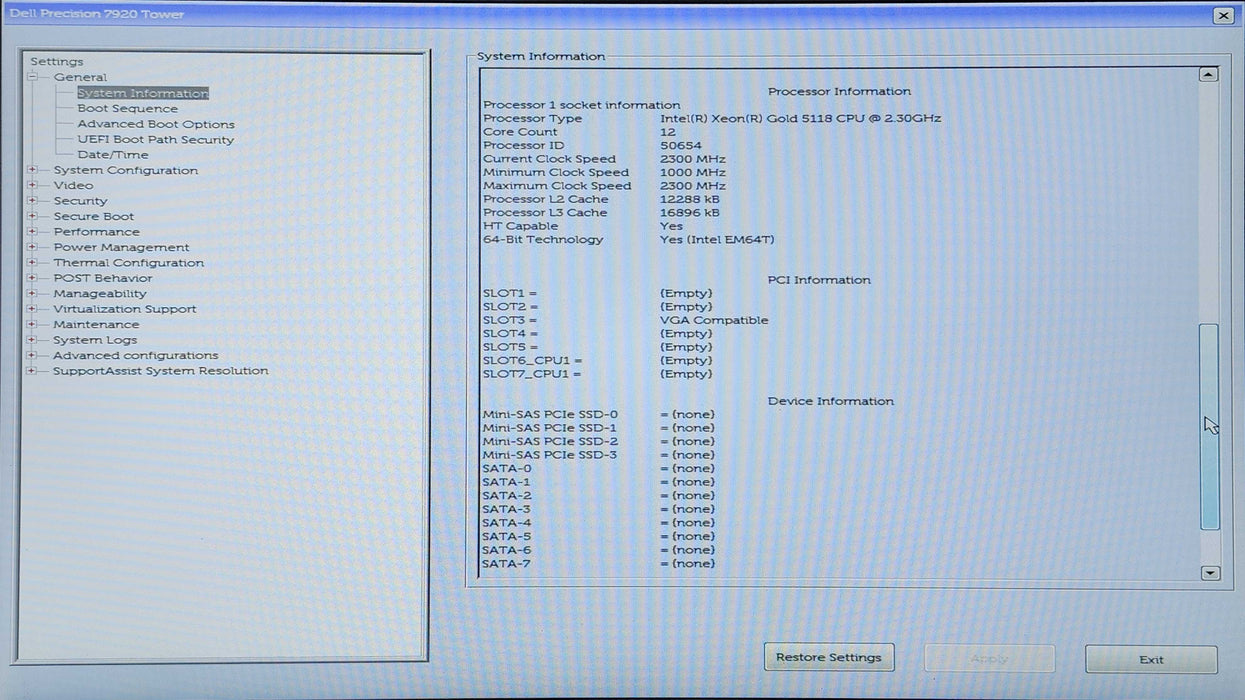Select Advanced Boot Options
Image resolution: width=1245 pixels, height=700 pixels.
coord(156,124)
